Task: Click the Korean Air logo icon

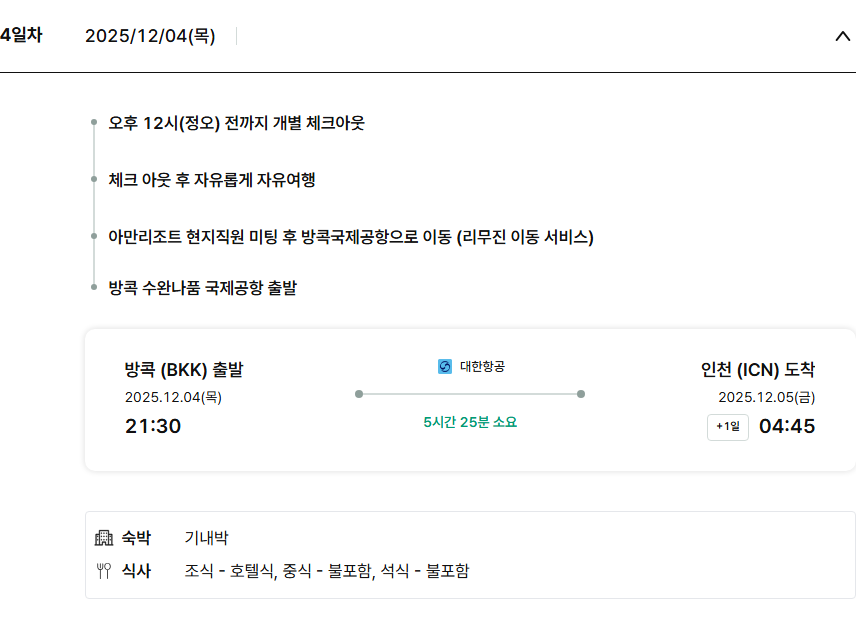Action: pyautogui.click(x=445, y=367)
